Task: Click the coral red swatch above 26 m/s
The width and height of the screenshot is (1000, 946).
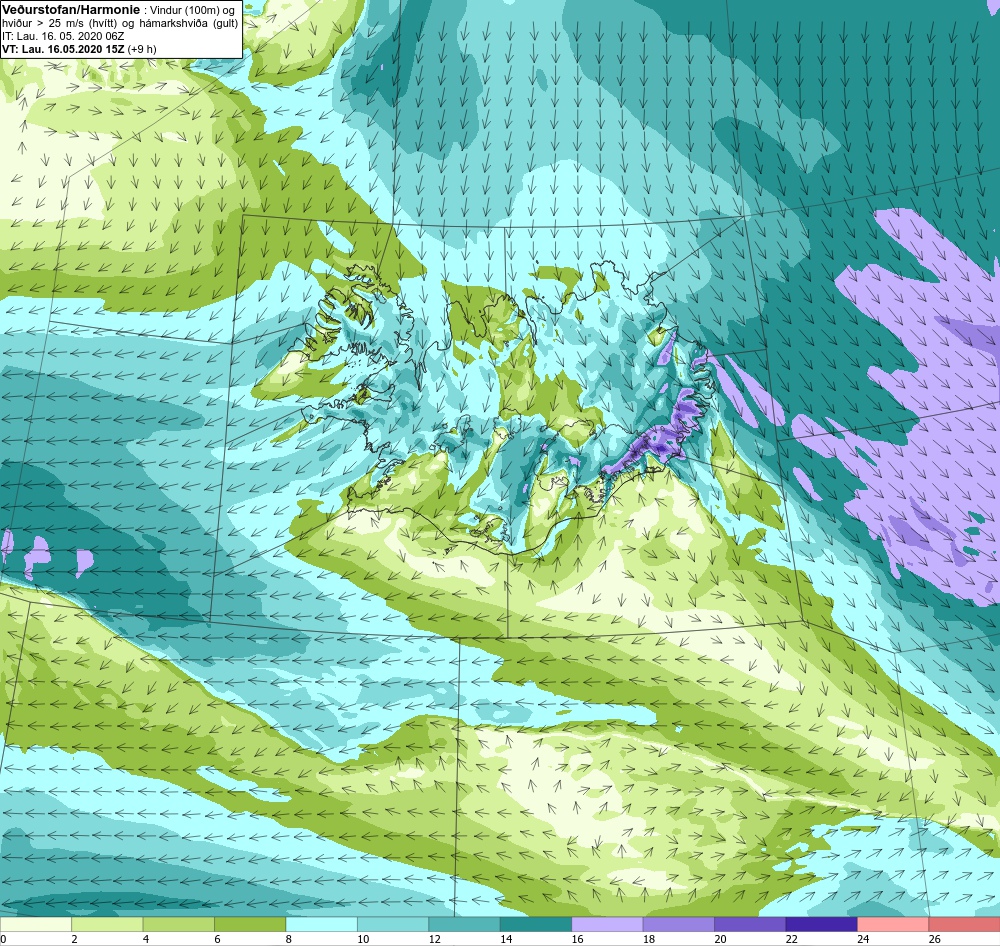Action: pos(964,924)
